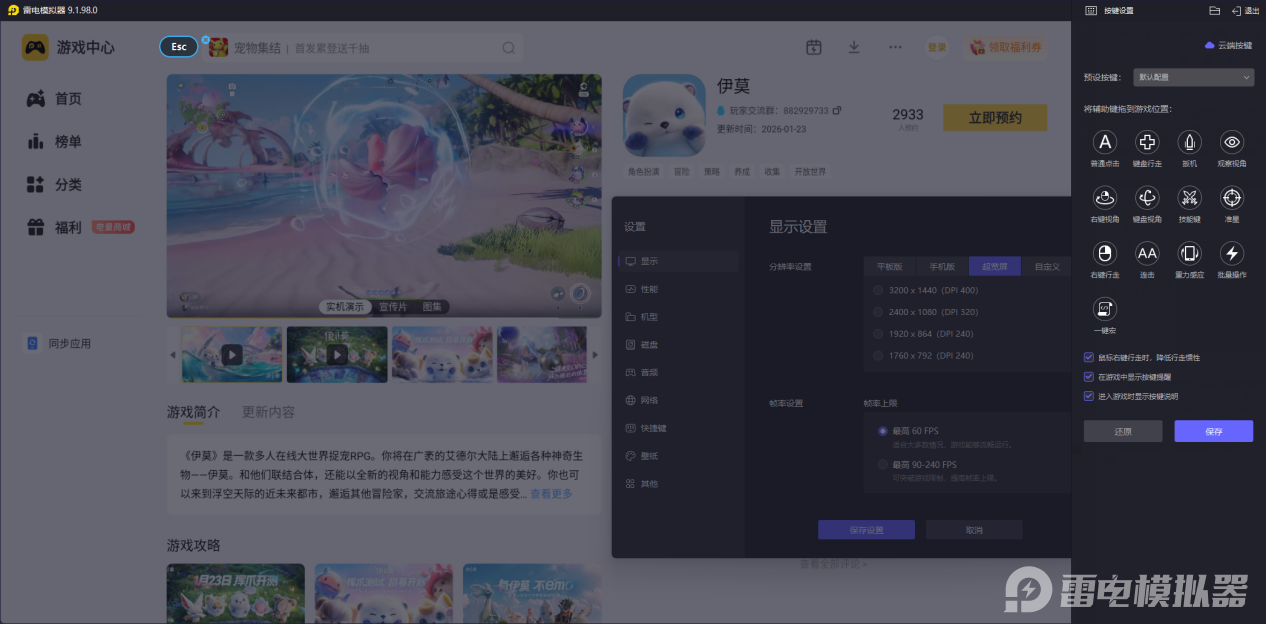Choose the 最高 90-240 FPS option
The width and height of the screenshot is (1266, 624).
[883, 465]
